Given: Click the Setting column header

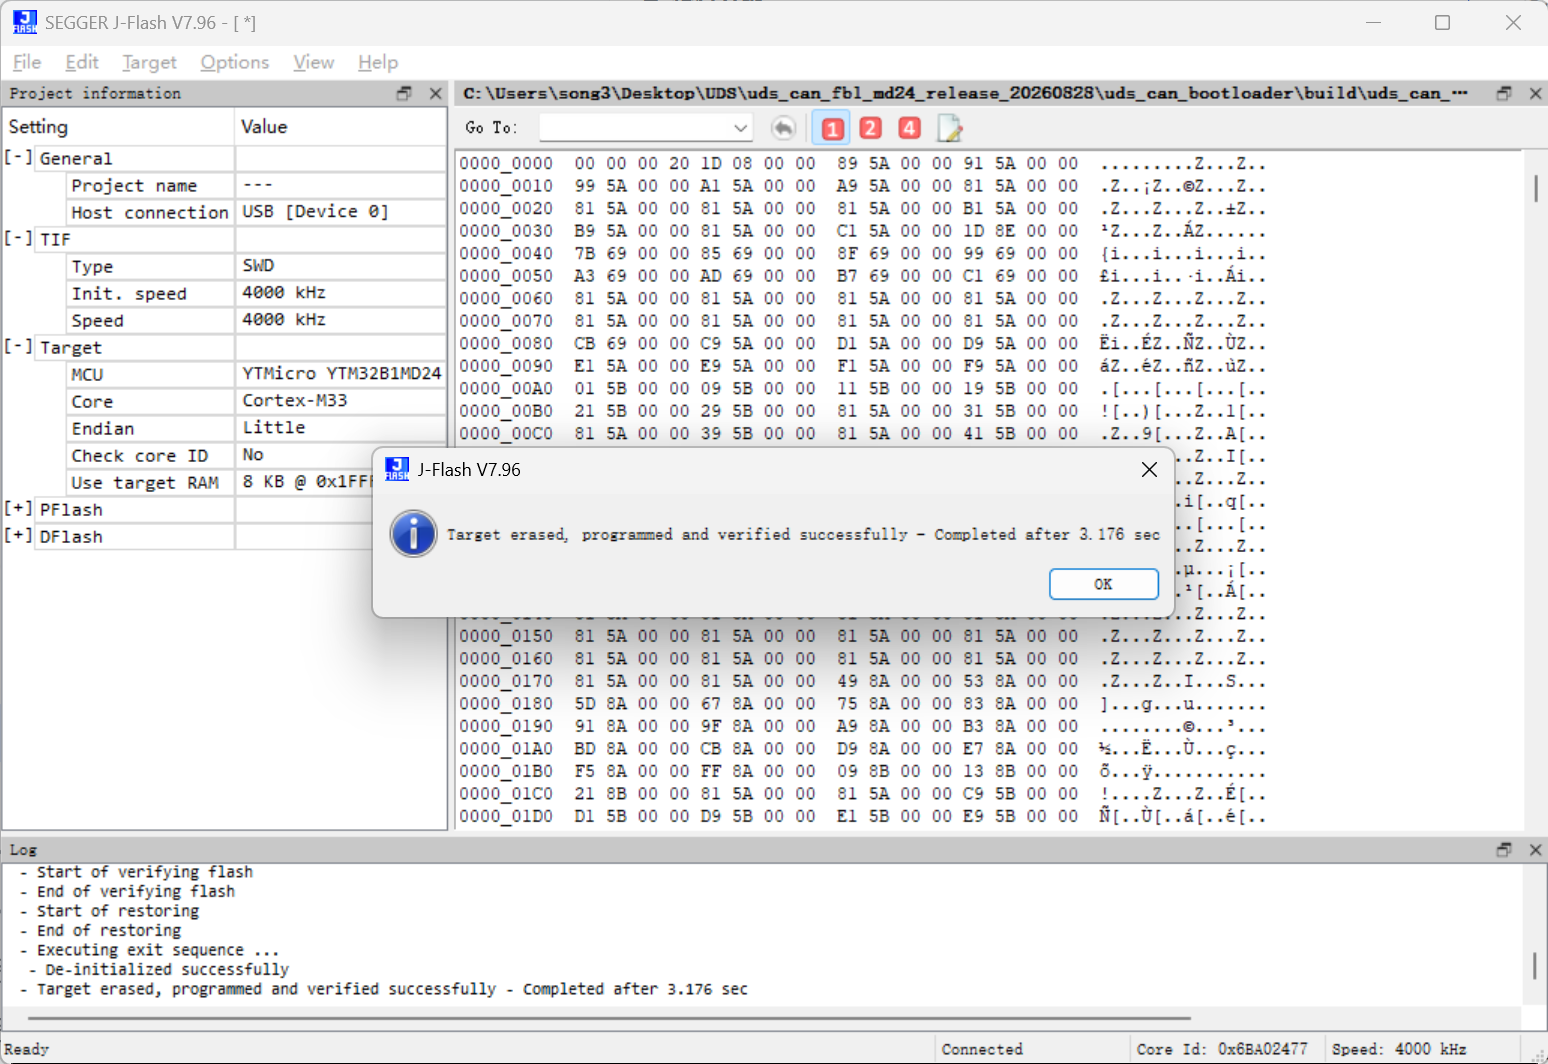Looking at the screenshot, I should [119, 127].
